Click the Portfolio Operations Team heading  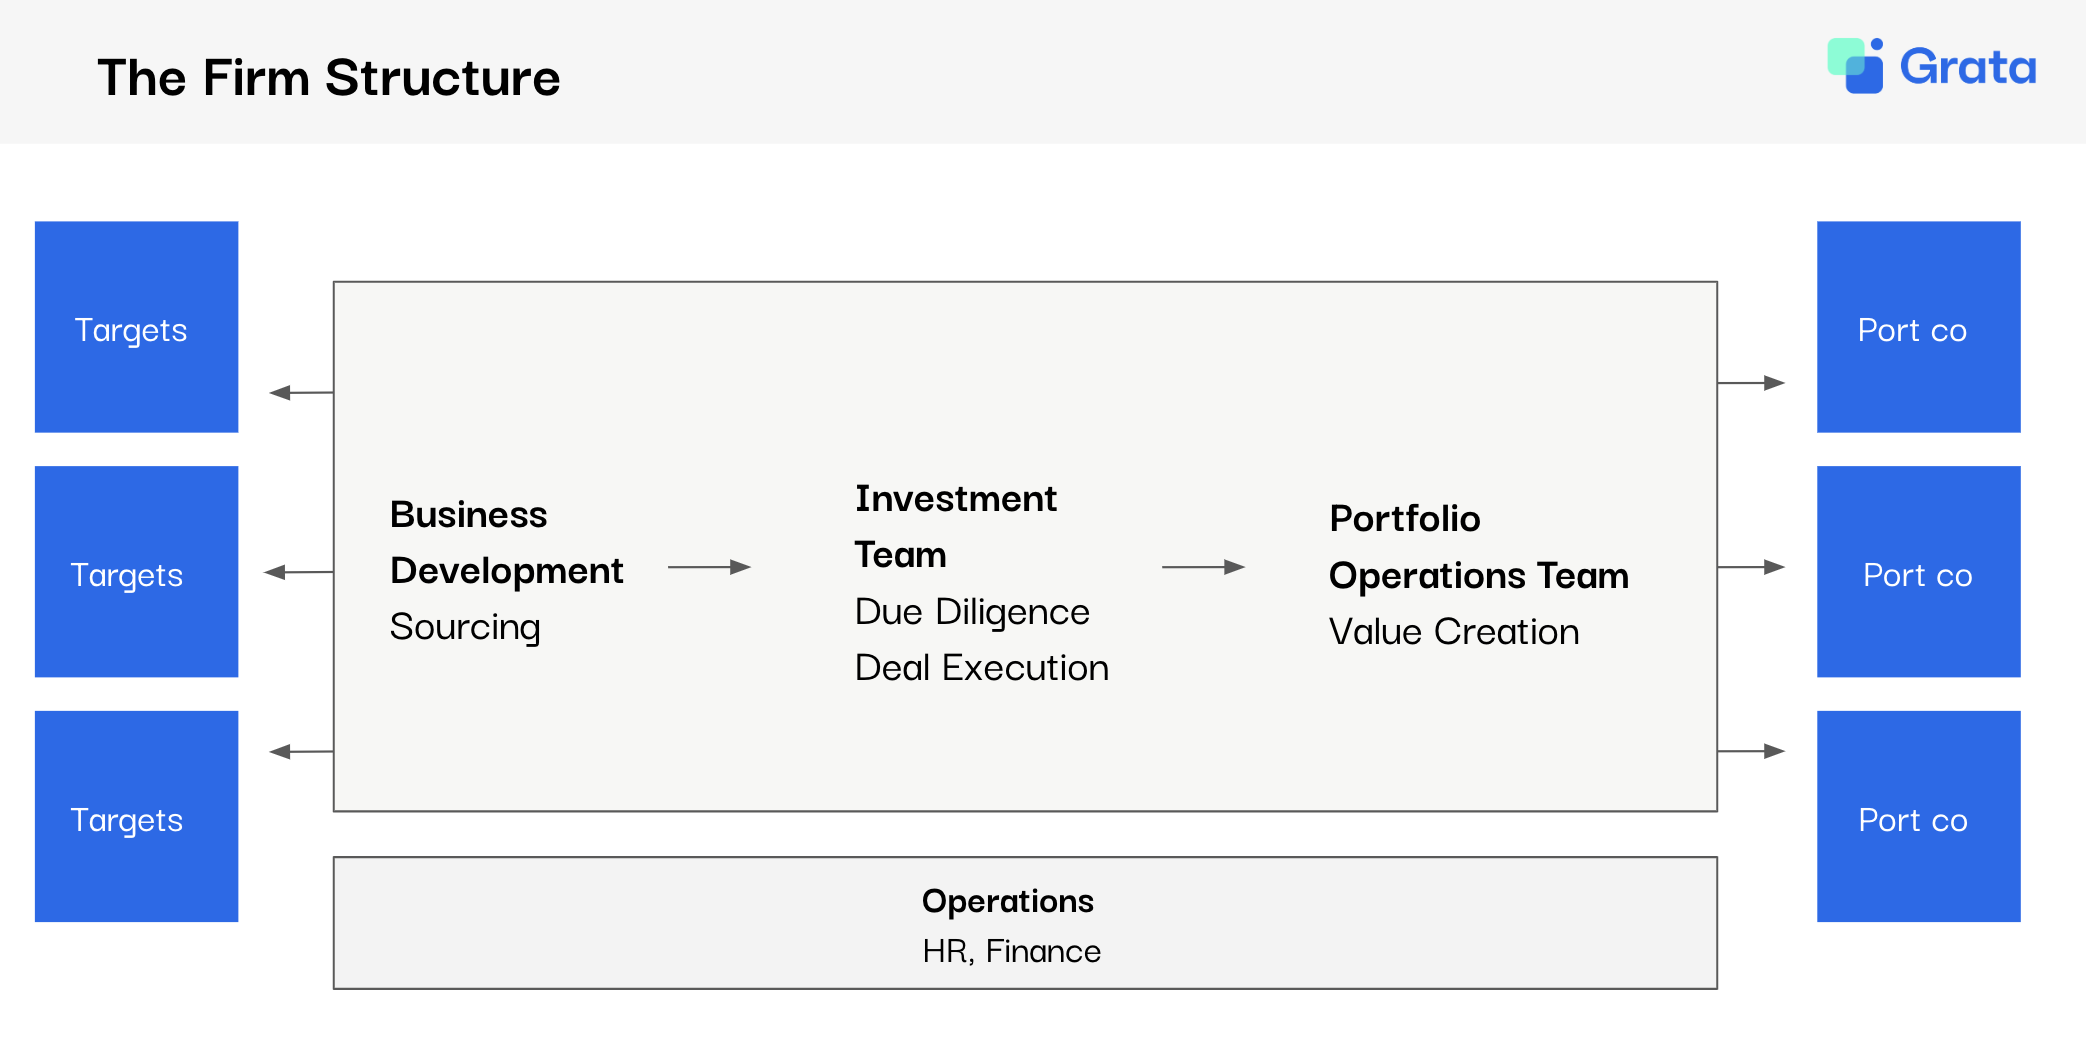pos(1478,547)
